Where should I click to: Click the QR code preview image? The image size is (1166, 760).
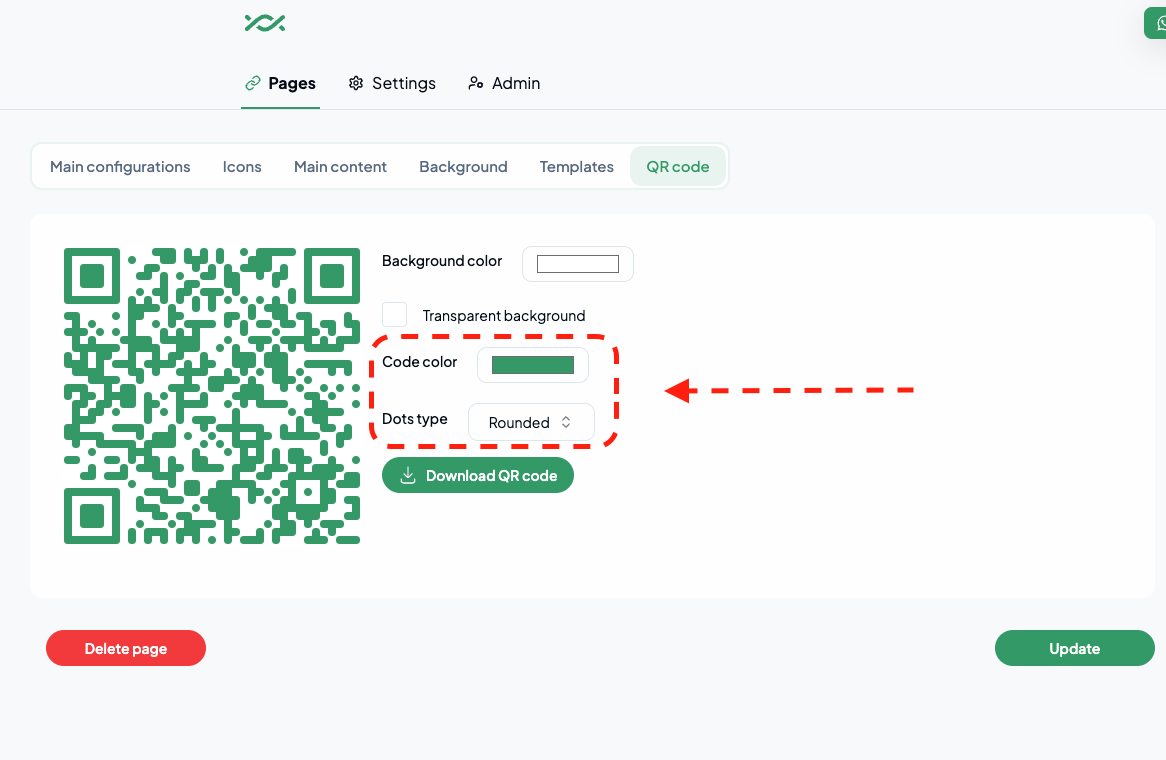click(212, 396)
